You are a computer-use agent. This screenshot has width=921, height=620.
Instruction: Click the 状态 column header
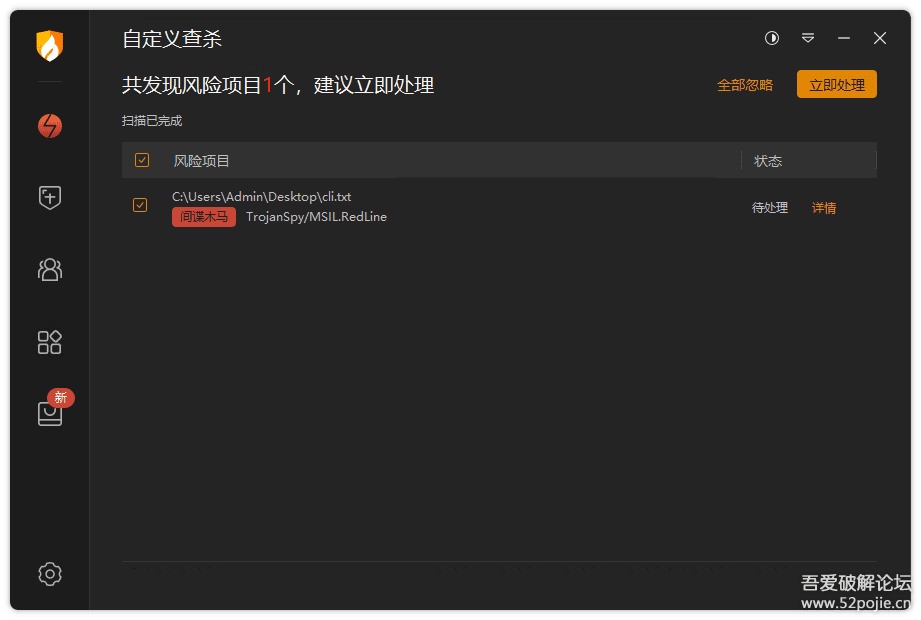(x=768, y=161)
